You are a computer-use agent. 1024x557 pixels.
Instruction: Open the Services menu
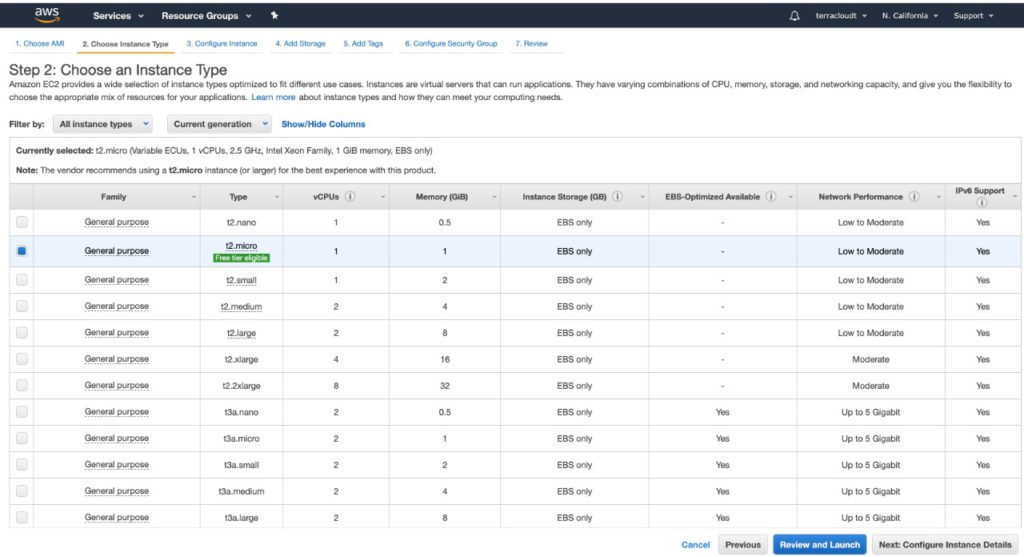coord(118,16)
